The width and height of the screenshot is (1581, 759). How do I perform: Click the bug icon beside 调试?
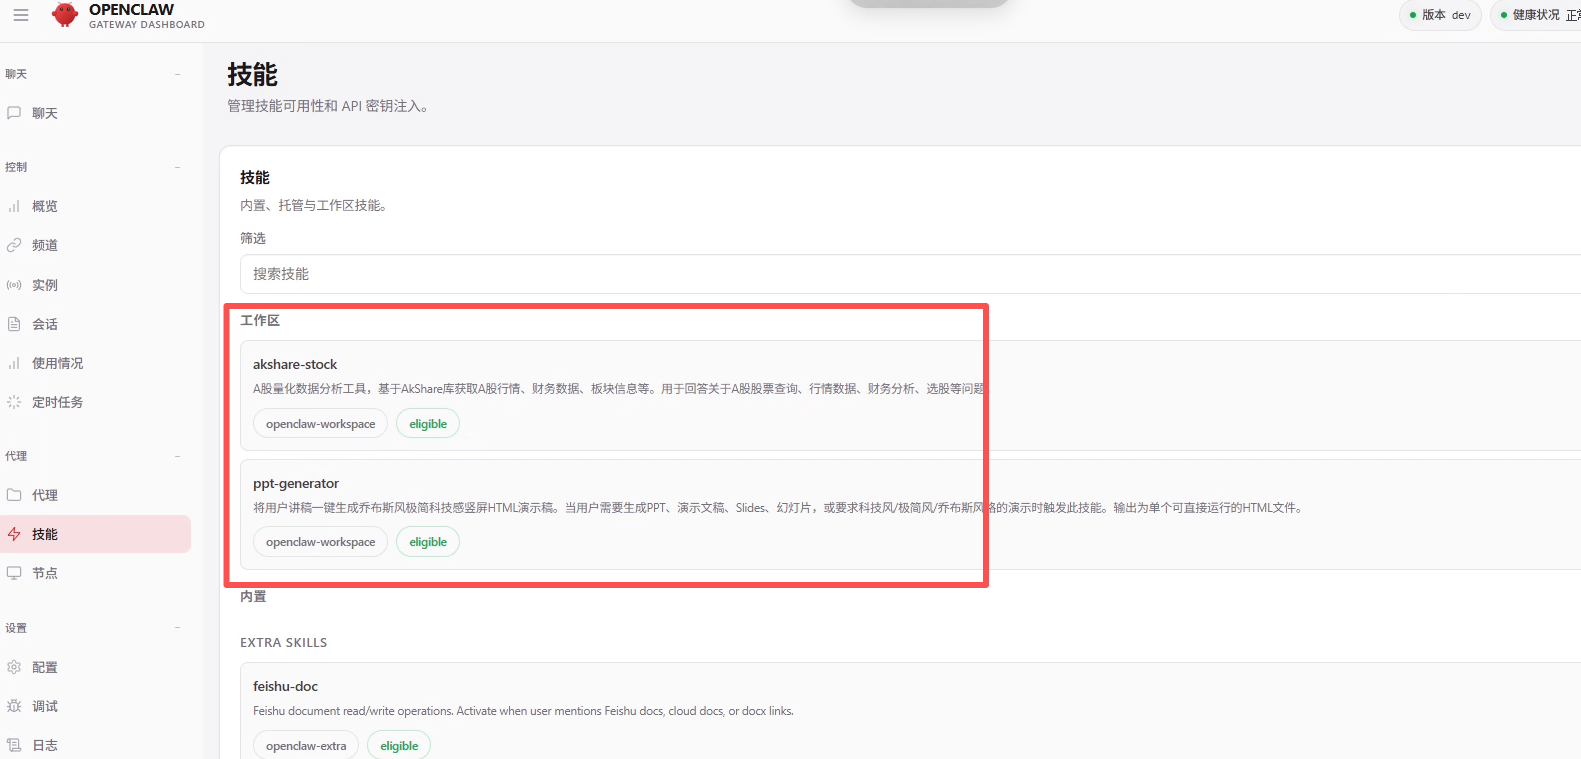(14, 706)
